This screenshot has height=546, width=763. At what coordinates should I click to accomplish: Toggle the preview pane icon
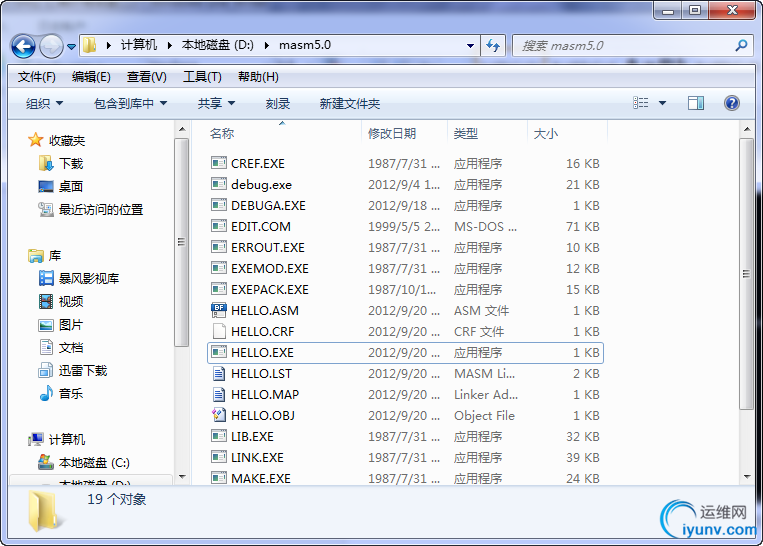[696, 103]
